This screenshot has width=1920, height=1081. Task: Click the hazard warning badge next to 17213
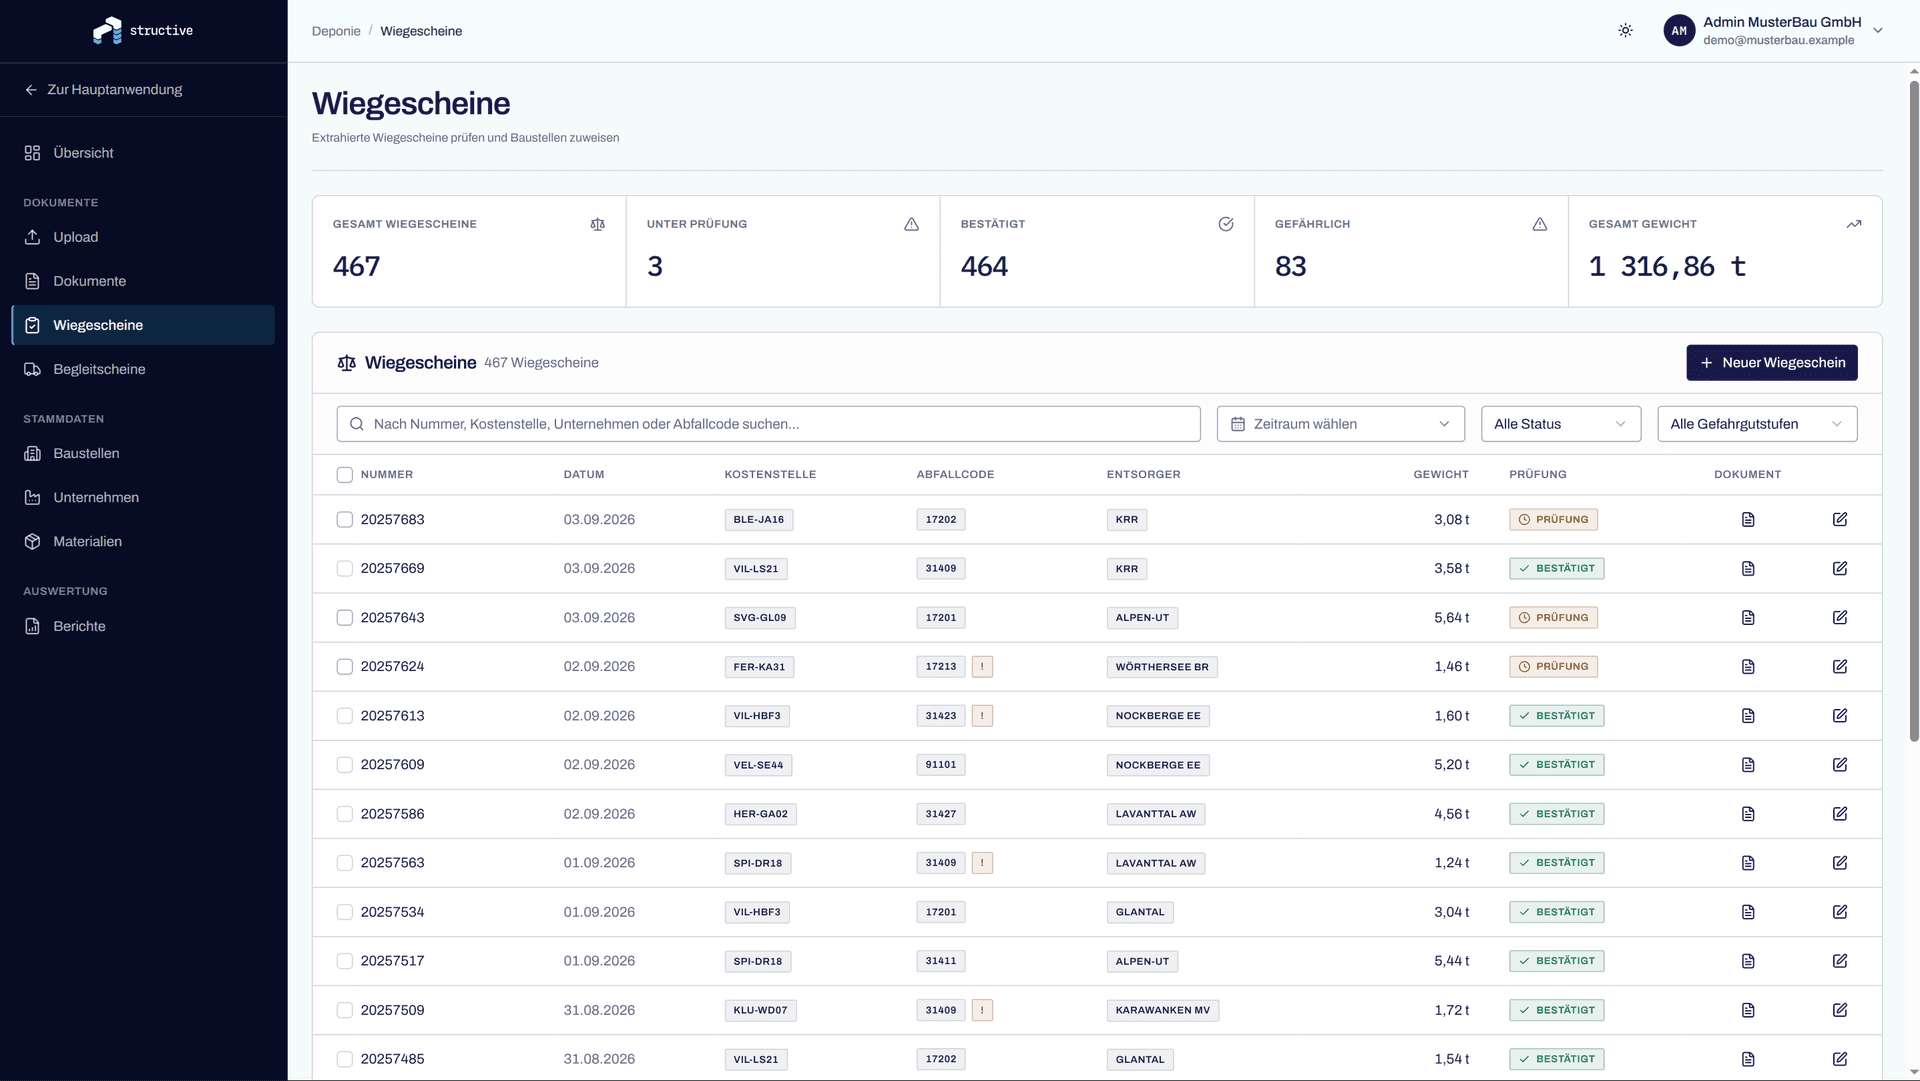(x=982, y=667)
